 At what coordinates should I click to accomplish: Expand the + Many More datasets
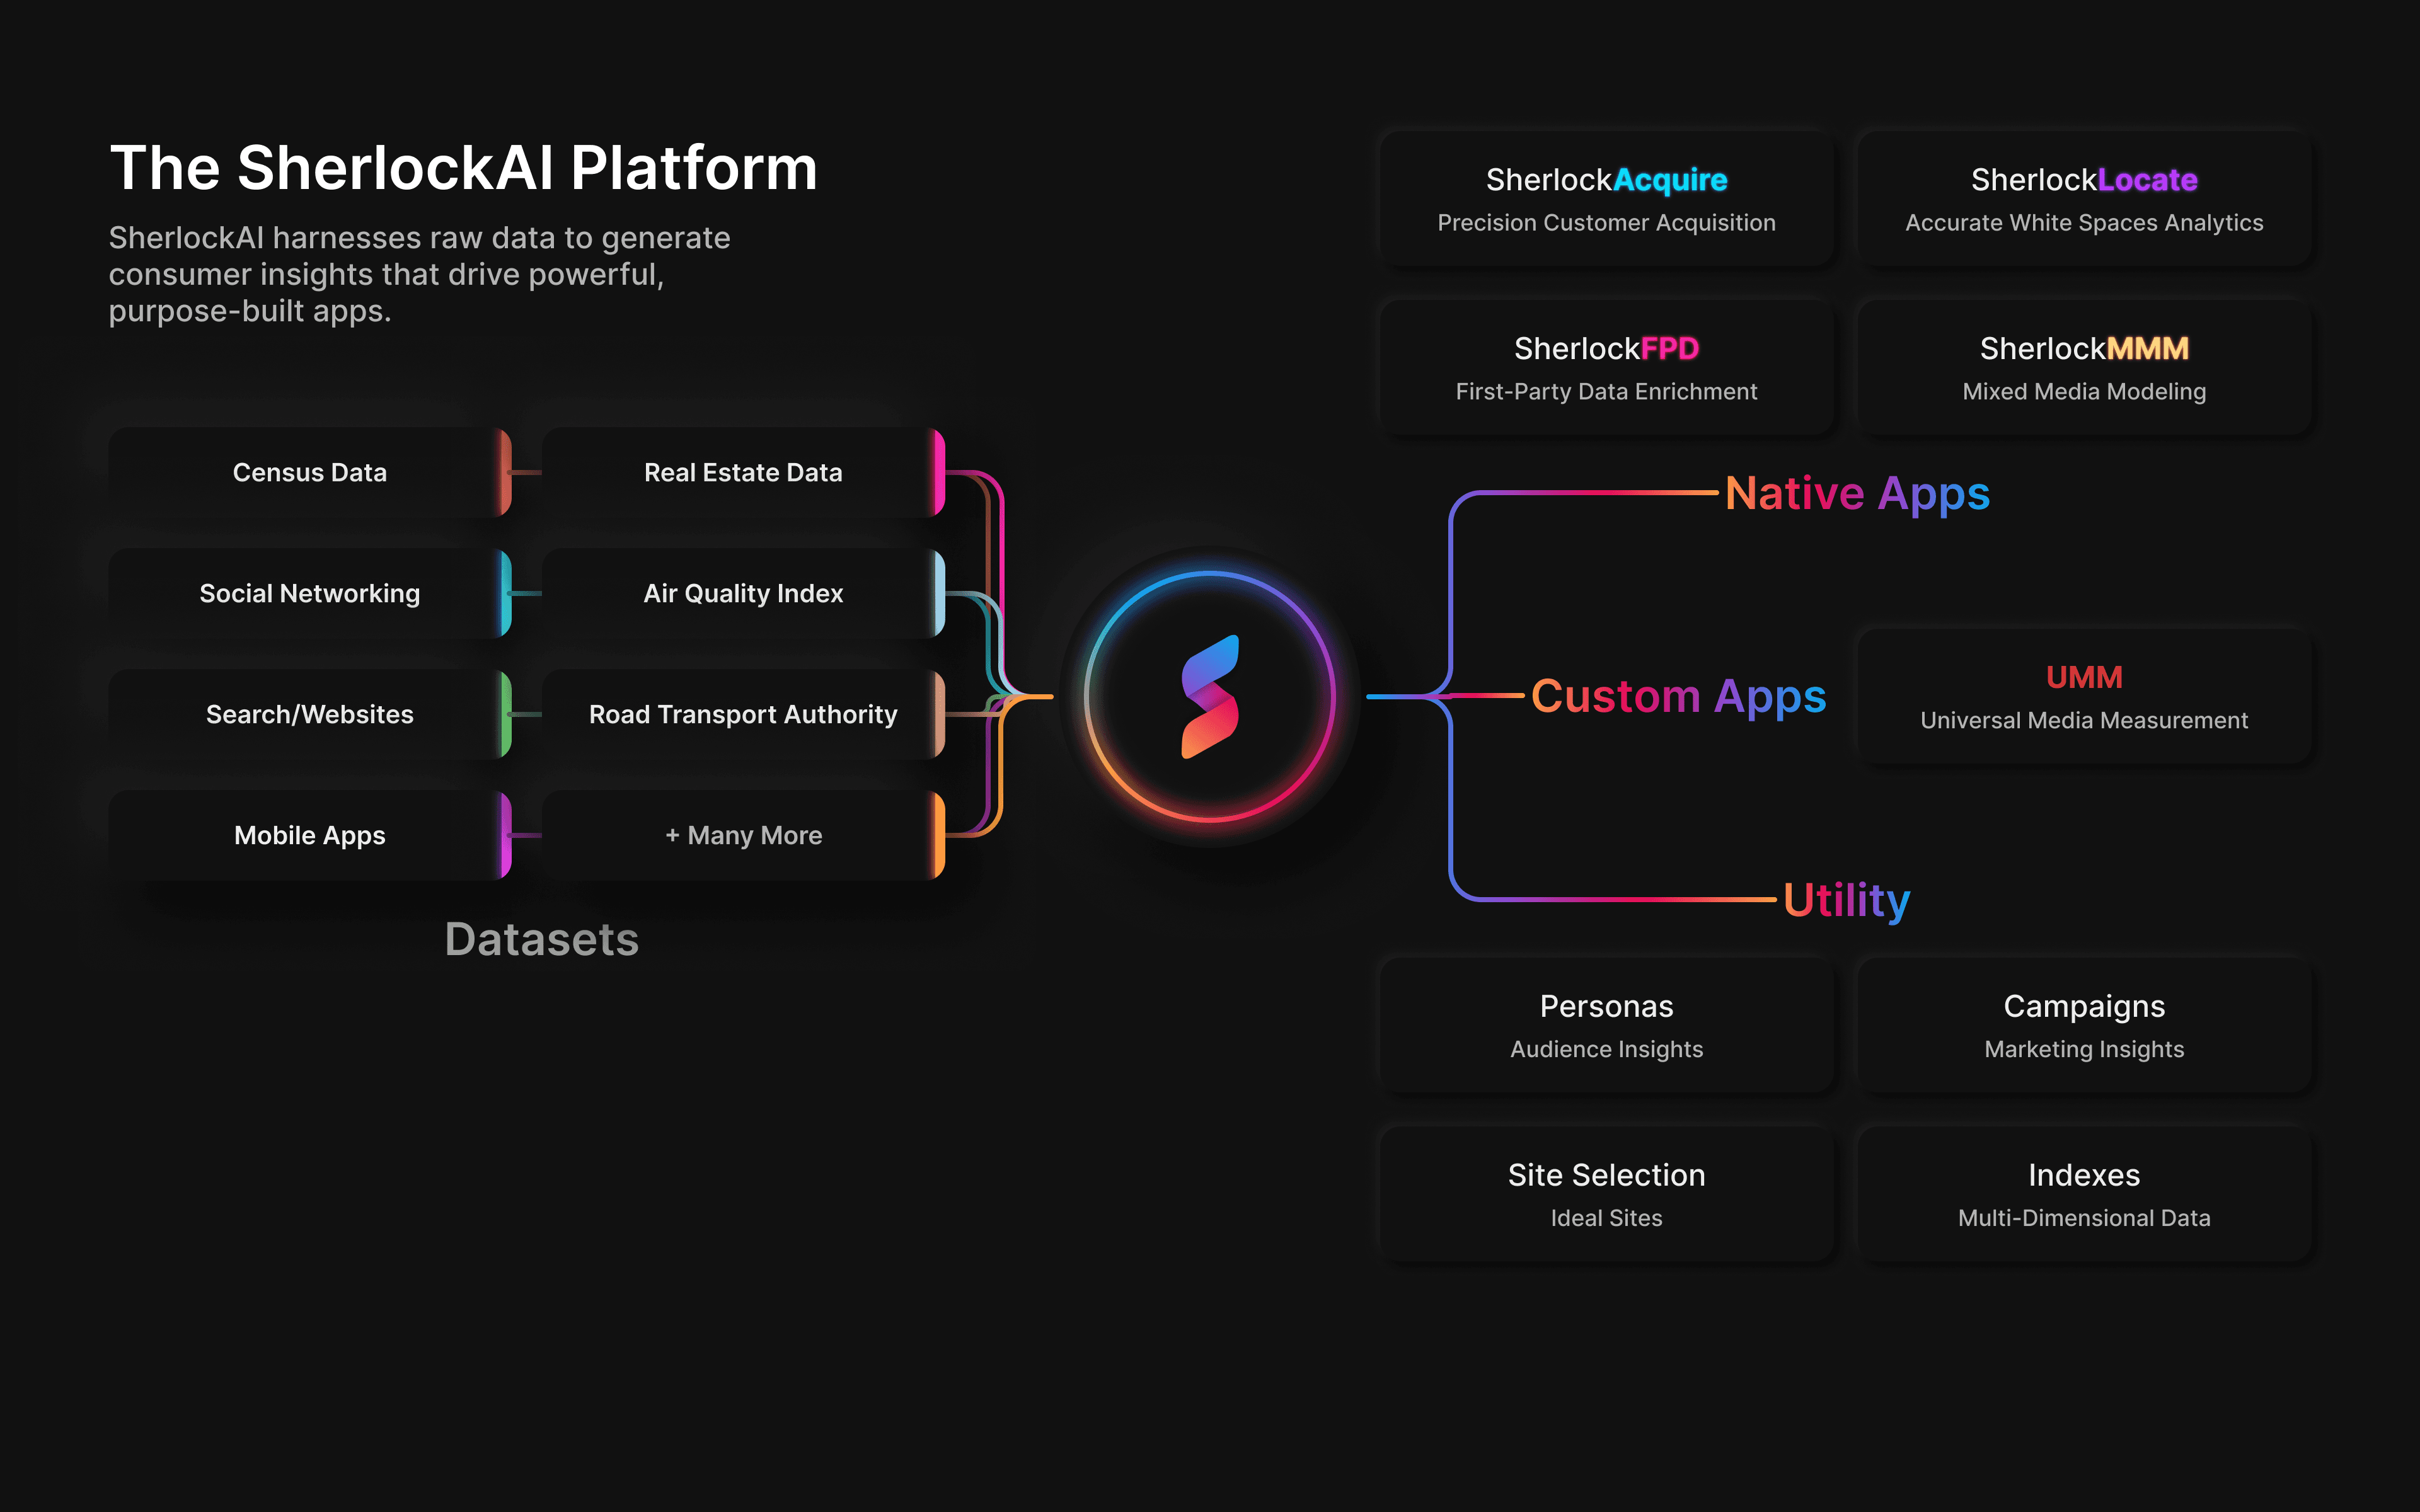[x=743, y=835]
